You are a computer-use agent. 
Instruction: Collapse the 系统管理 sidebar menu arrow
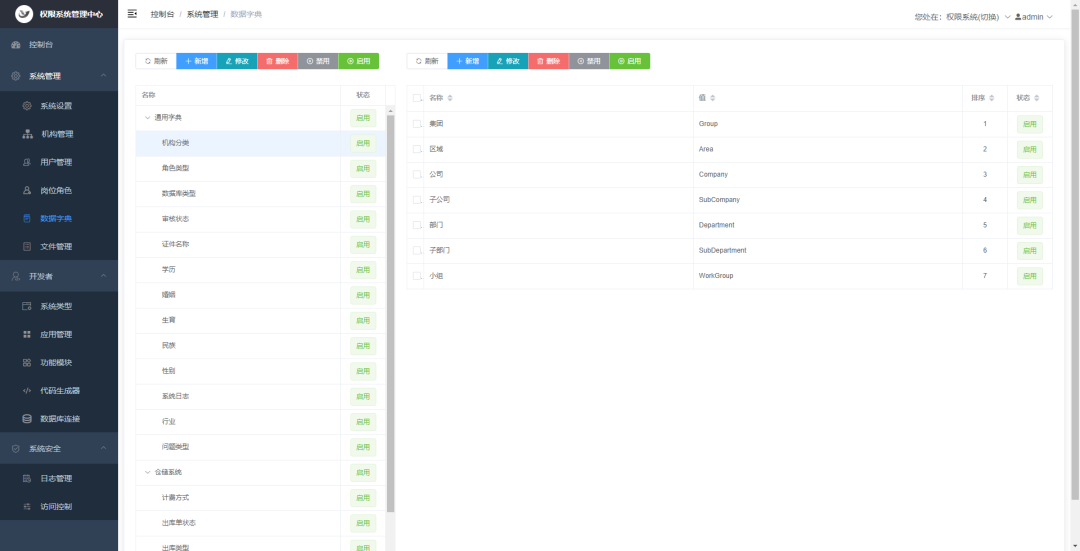pyautogui.click(x=103, y=76)
